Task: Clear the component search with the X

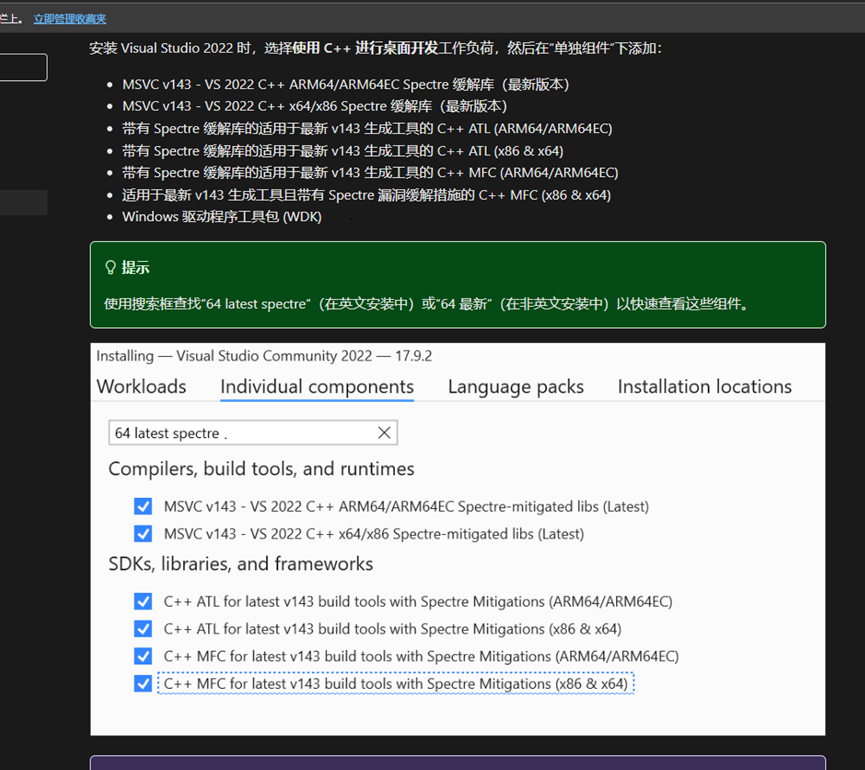Action: 385,433
